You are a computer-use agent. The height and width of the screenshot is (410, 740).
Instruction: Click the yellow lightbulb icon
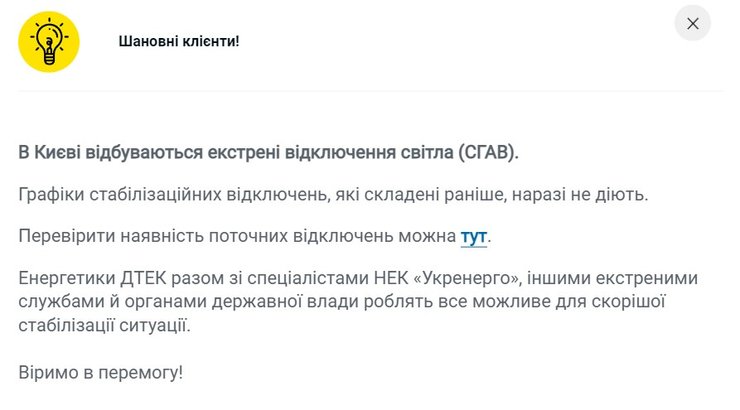(48, 41)
